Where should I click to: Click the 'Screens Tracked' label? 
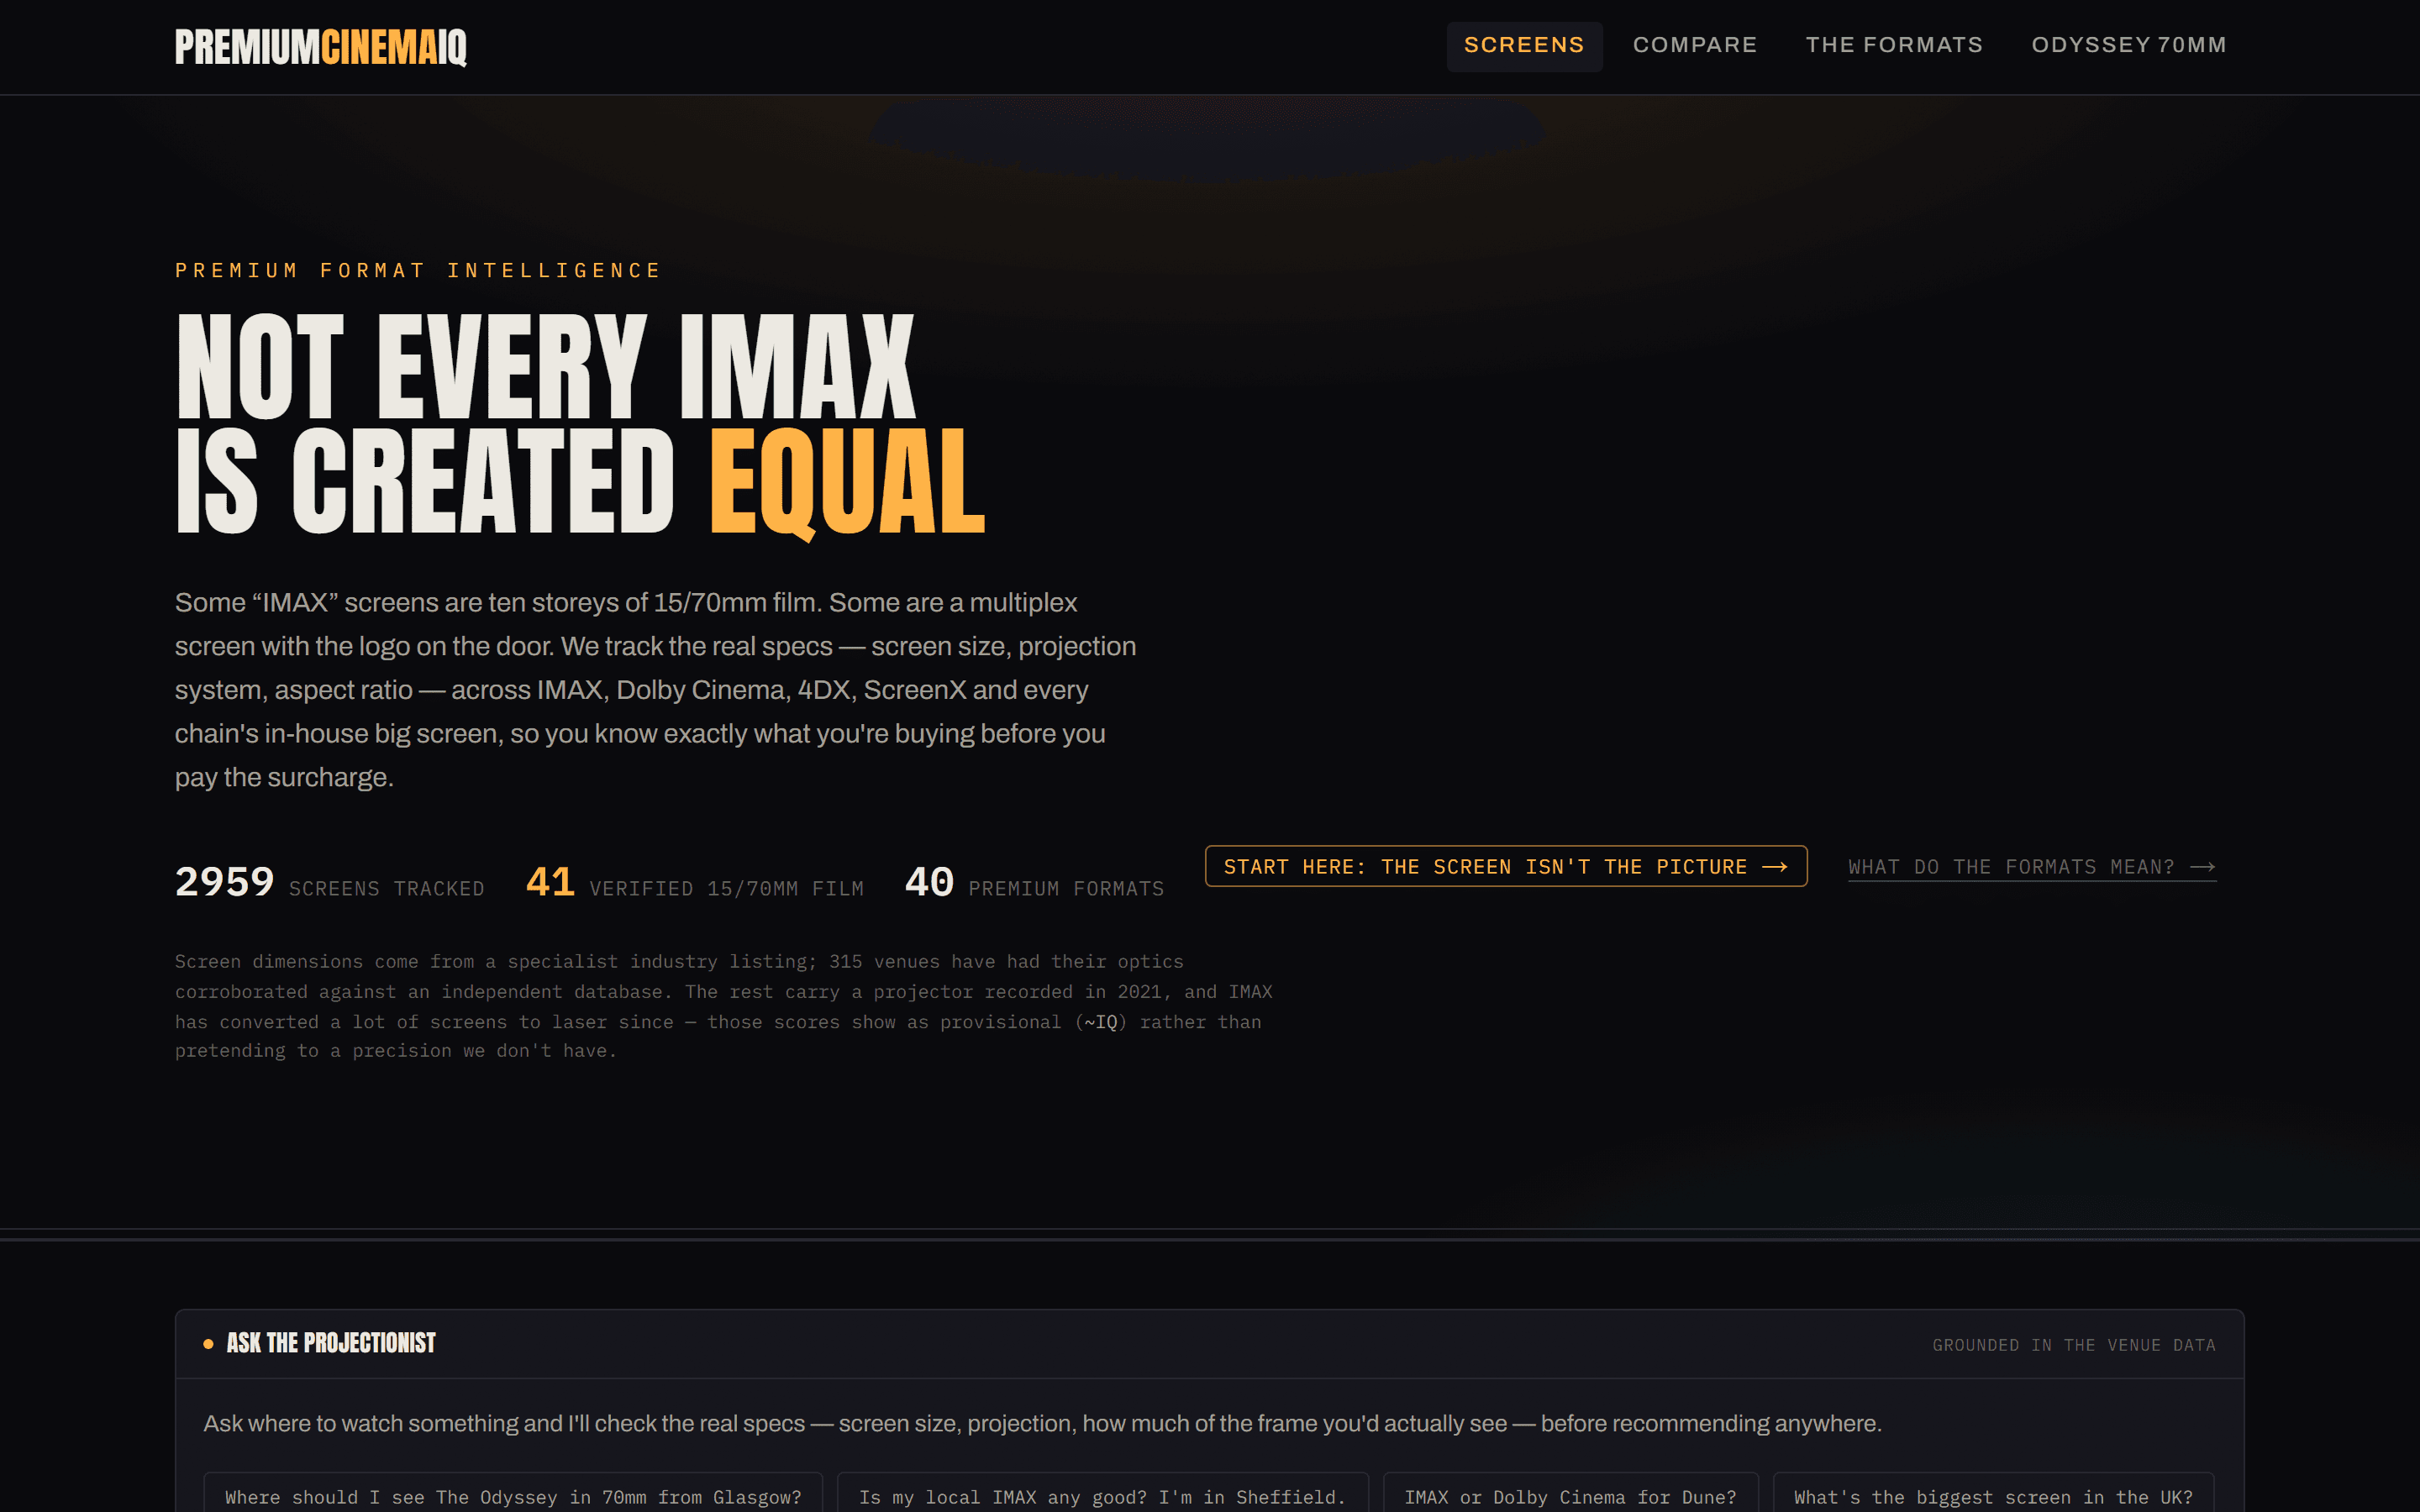coord(387,889)
